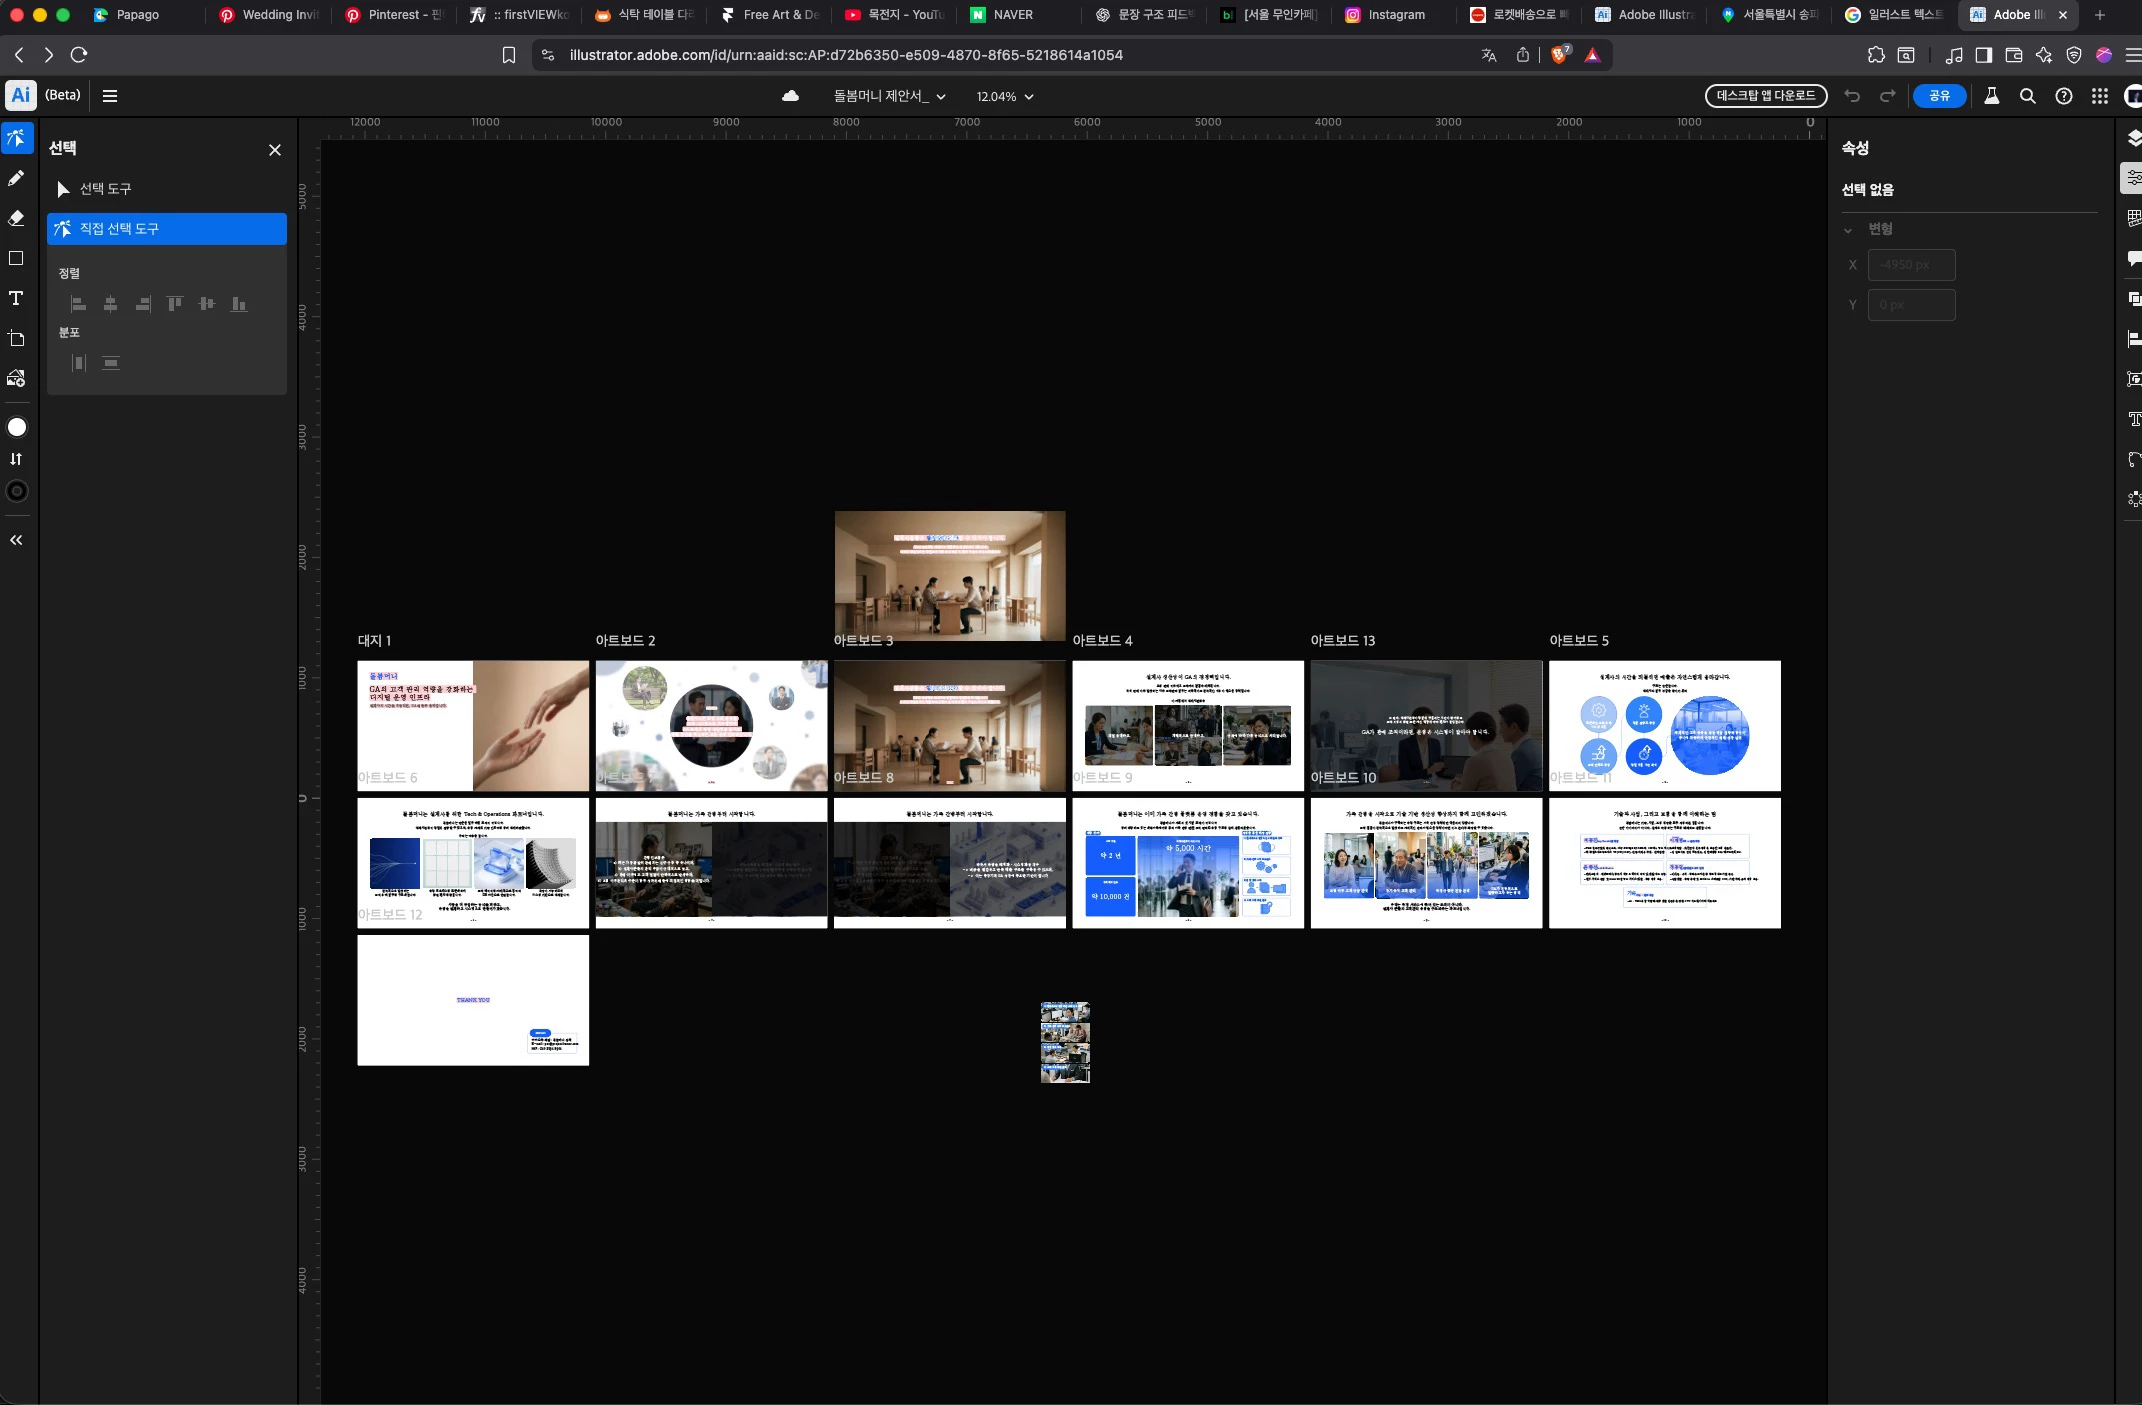Image resolution: width=2142 pixels, height=1405 pixels.
Task: Open the 돌봄머니 제안서 document name dropdown
Action: (x=889, y=96)
